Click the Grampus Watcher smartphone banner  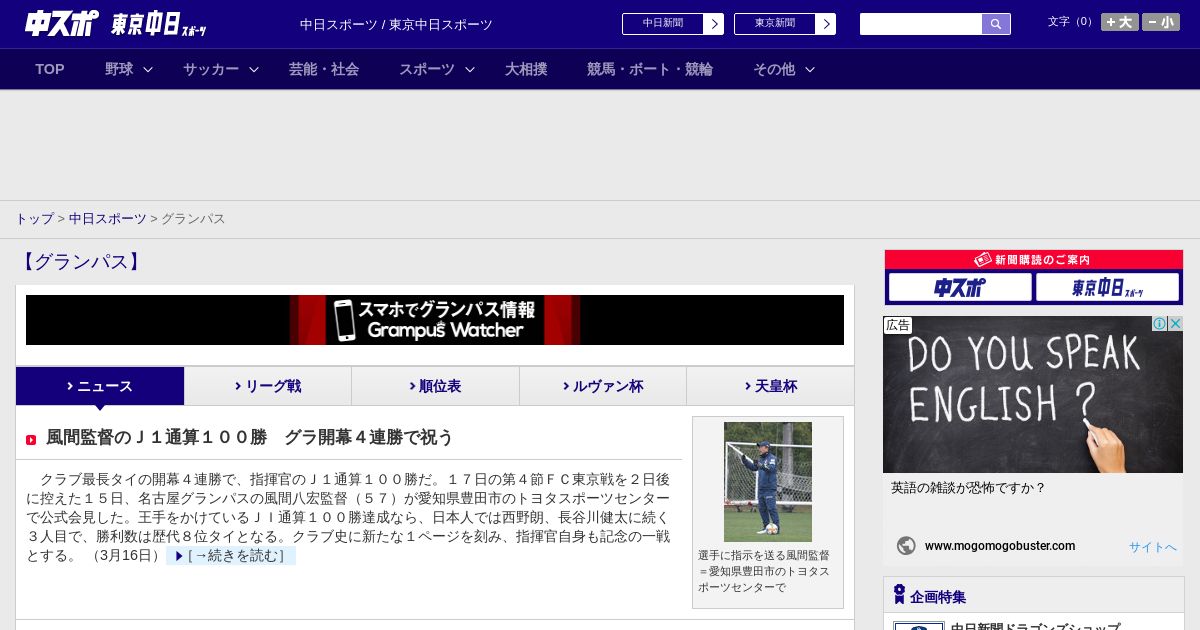(x=435, y=320)
